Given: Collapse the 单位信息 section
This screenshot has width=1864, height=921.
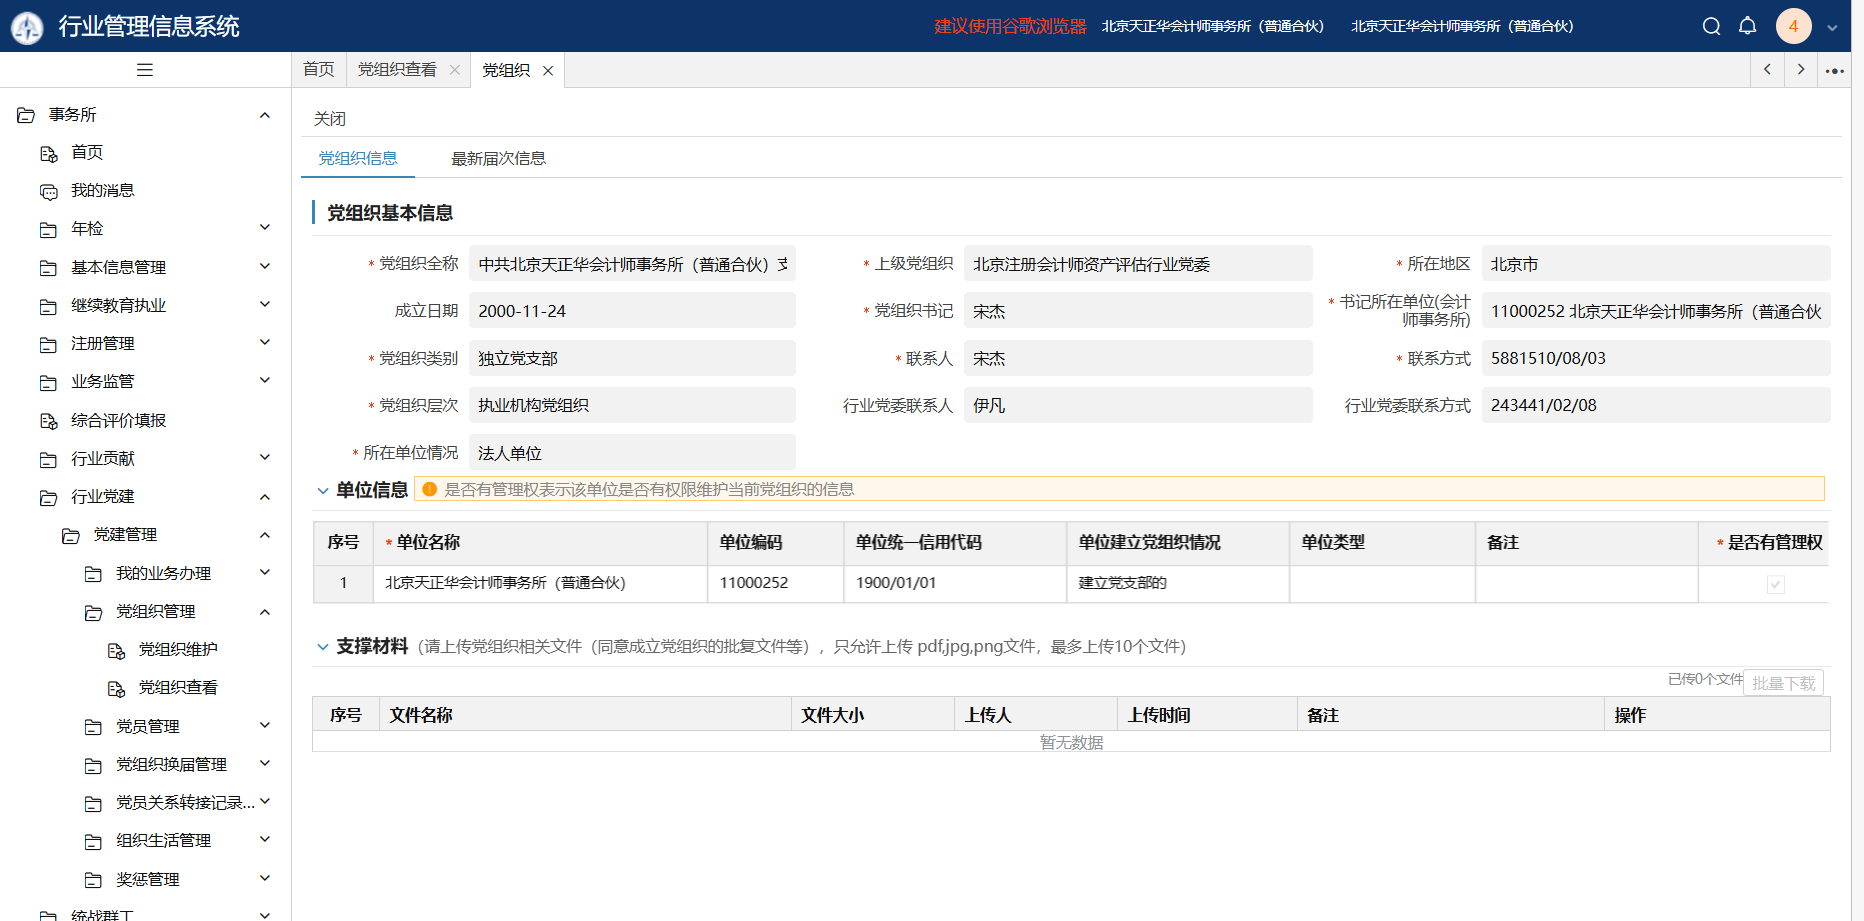Looking at the screenshot, I should (323, 490).
